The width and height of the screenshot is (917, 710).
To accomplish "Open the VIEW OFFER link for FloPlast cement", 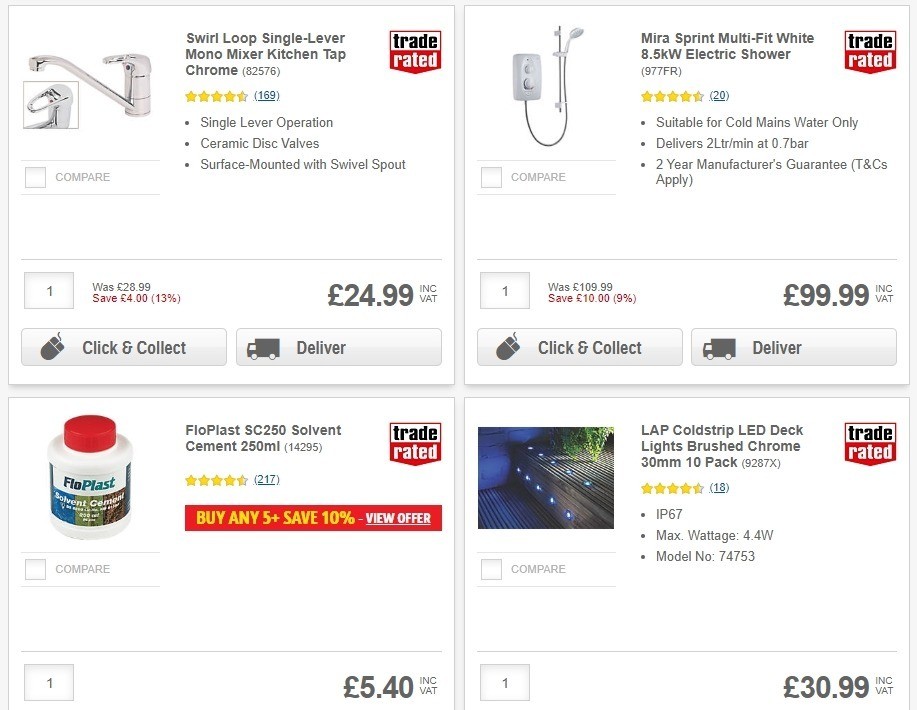I will (x=399, y=518).
